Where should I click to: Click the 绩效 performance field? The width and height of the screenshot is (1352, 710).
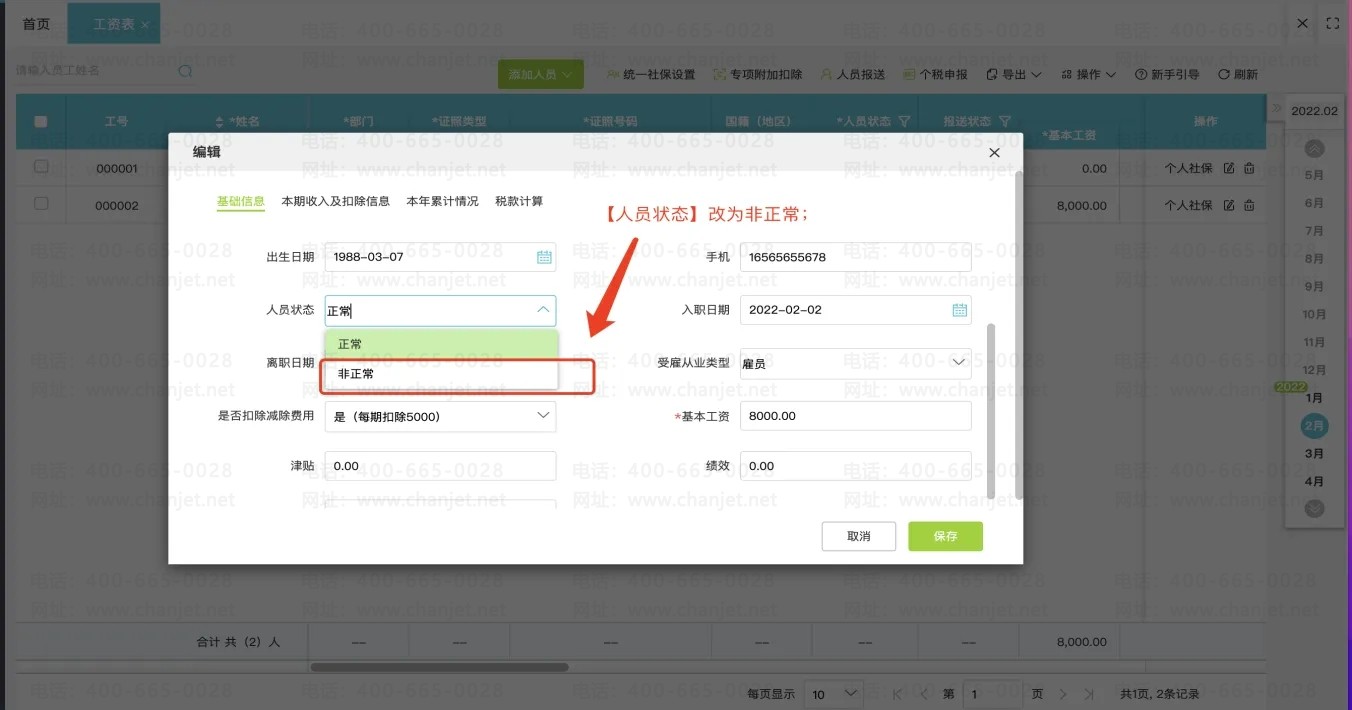coord(855,466)
